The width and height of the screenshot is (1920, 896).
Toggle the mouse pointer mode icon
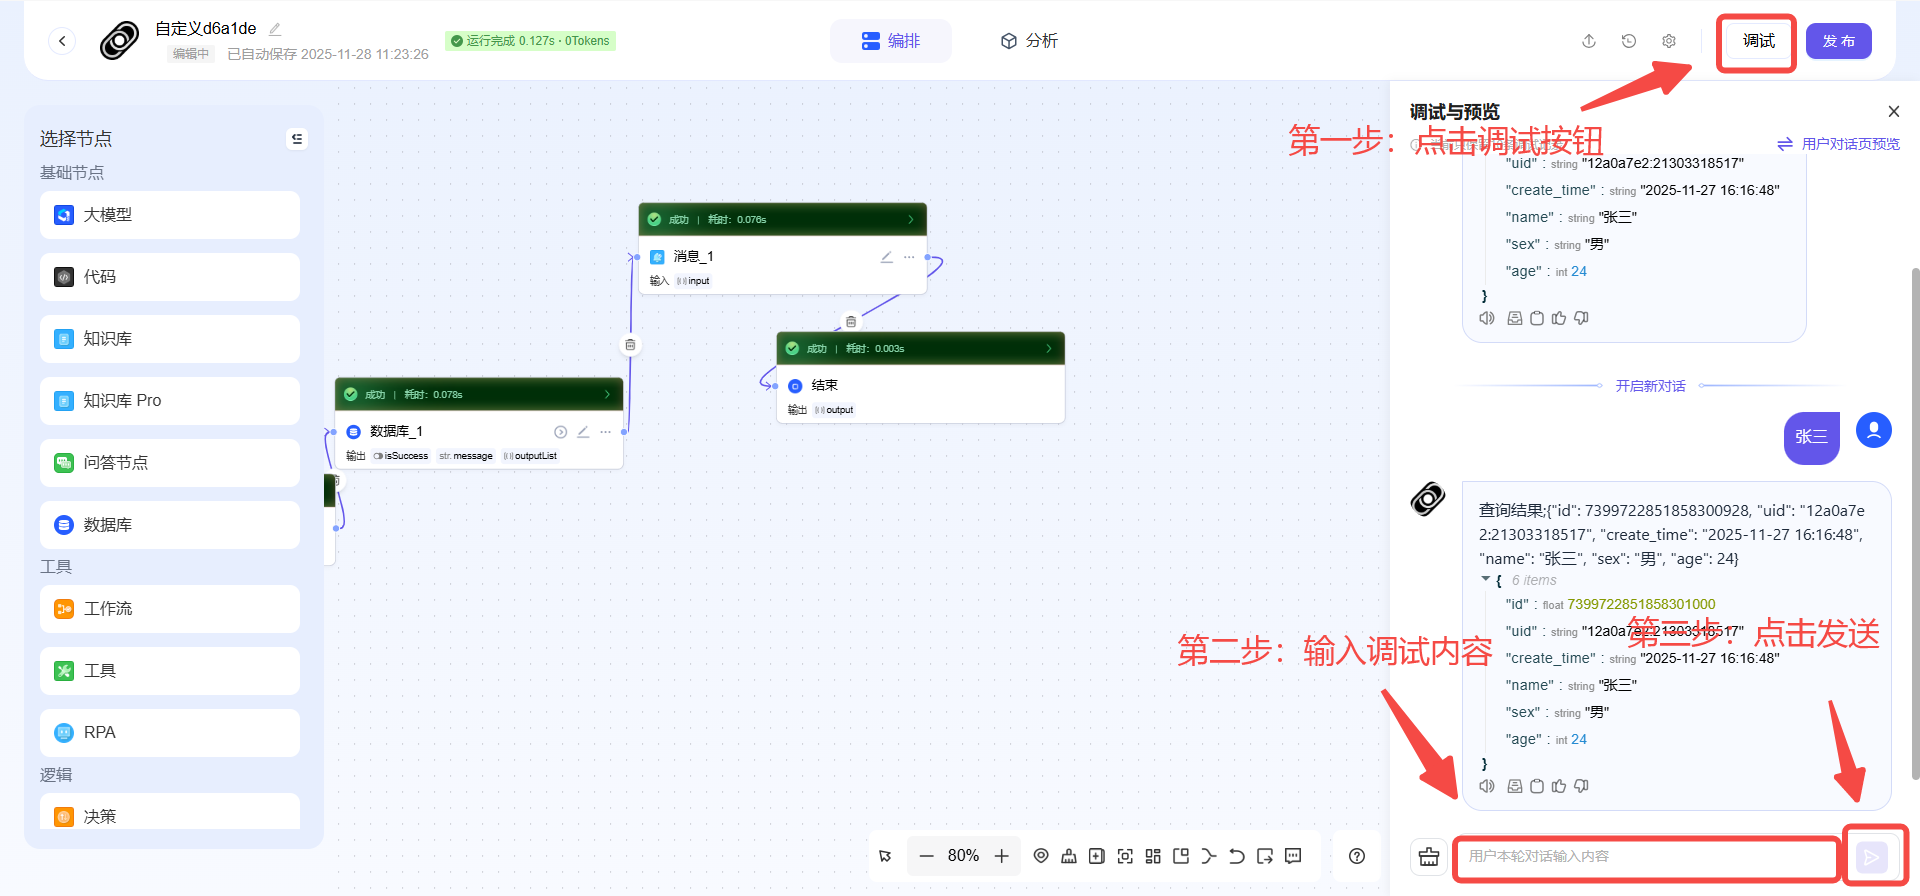pyautogui.click(x=885, y=856)
